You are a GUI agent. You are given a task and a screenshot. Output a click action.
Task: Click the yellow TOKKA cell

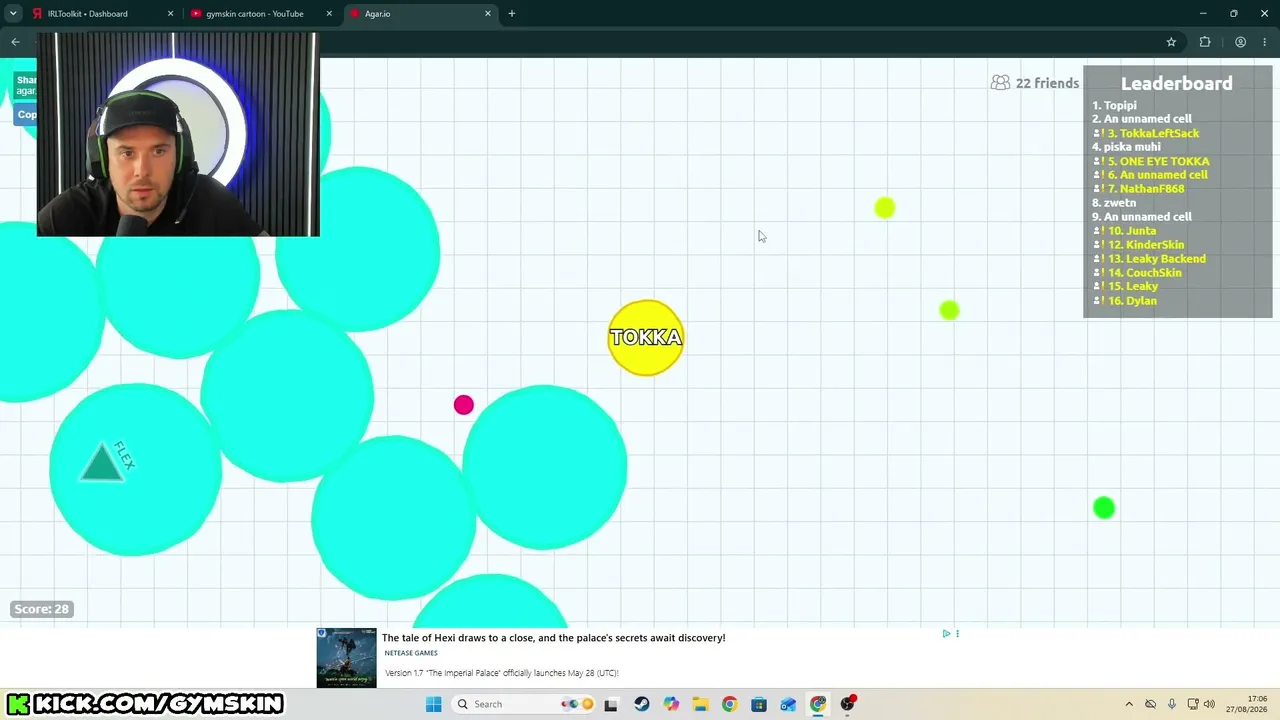(x=646, y=338)
